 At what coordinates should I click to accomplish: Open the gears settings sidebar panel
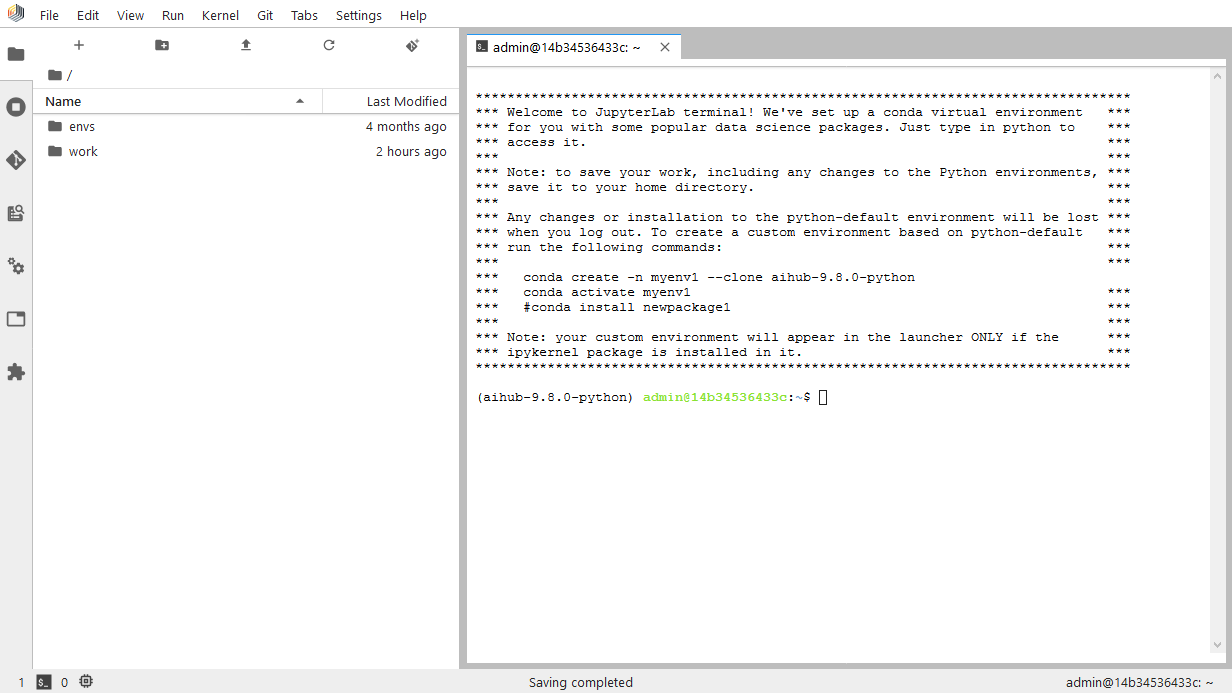pos(16,266)
